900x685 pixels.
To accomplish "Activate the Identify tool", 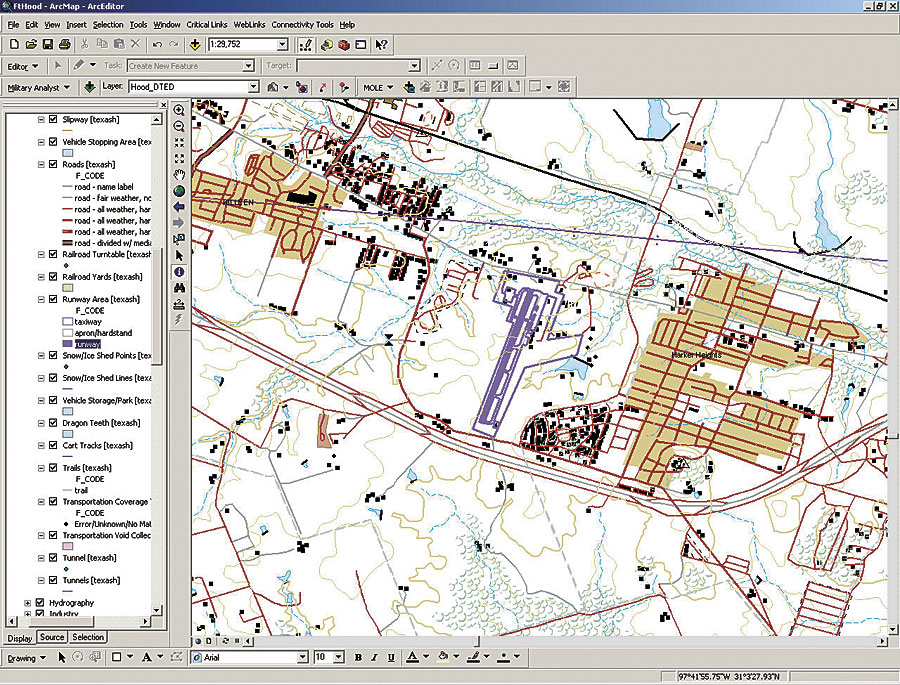I will pyautogui.click(x=179, y=271).
